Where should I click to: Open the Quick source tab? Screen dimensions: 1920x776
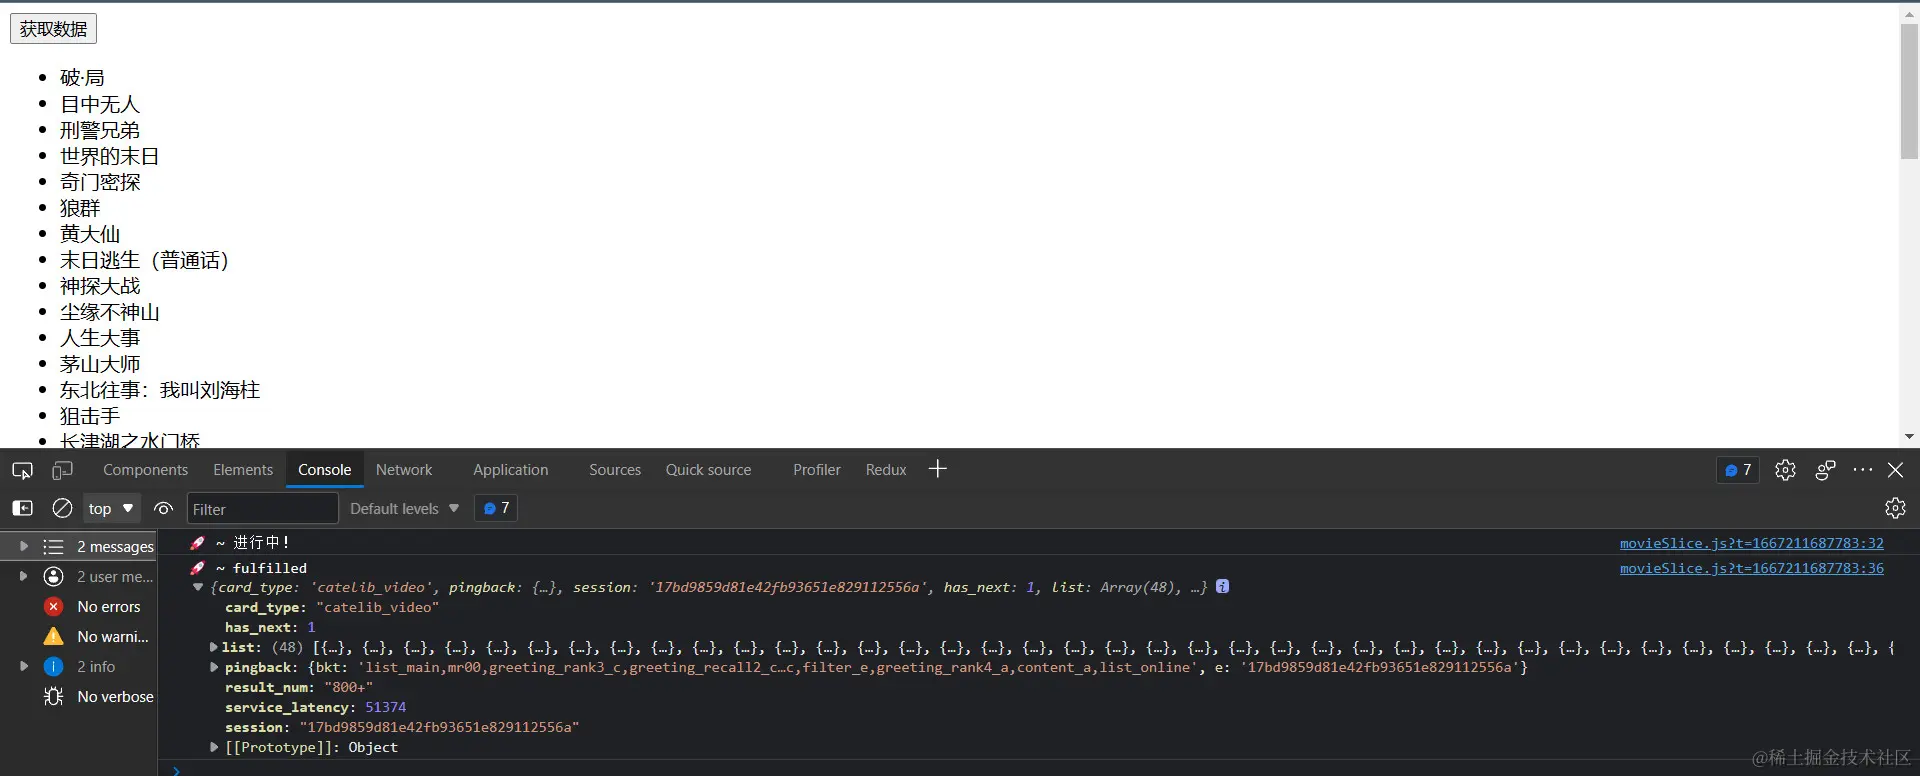click(708, 470)
